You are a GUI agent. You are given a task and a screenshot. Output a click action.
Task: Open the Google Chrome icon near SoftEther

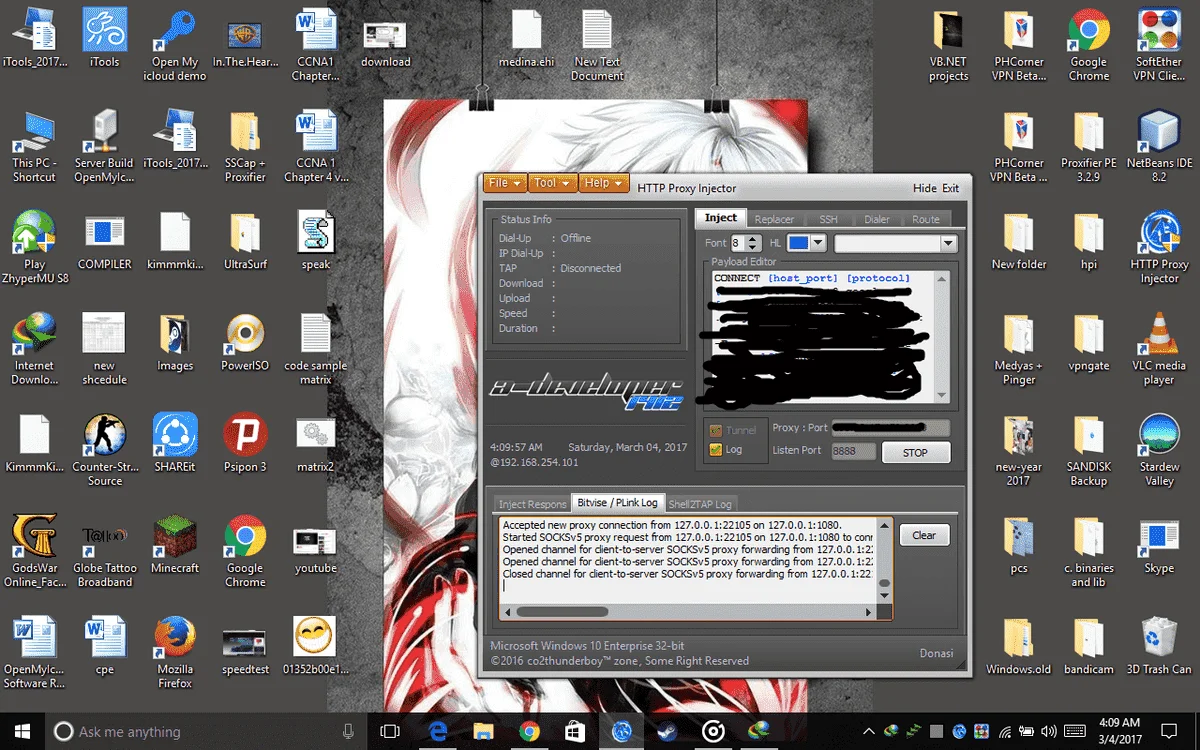(1088, 45)
